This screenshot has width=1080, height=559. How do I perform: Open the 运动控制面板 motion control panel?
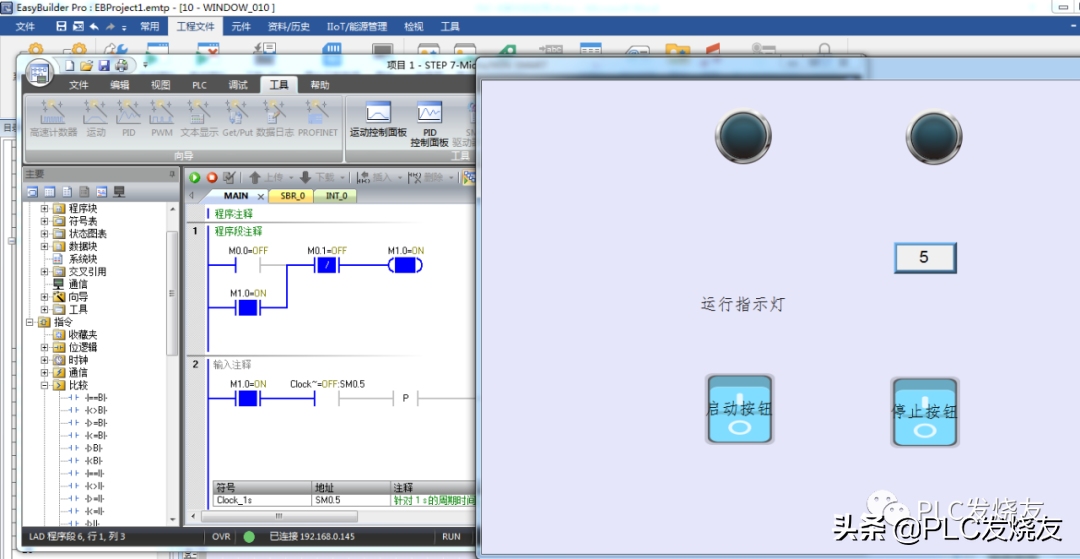click(x=378, y=119)
